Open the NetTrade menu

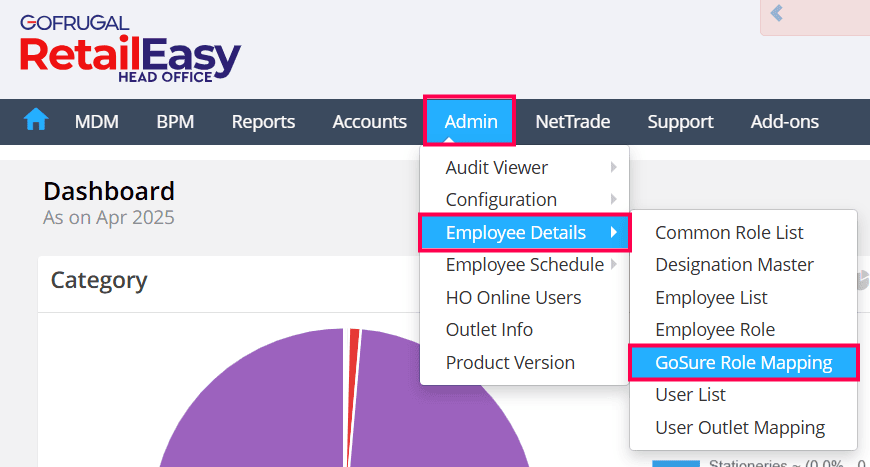pos(572,122)
